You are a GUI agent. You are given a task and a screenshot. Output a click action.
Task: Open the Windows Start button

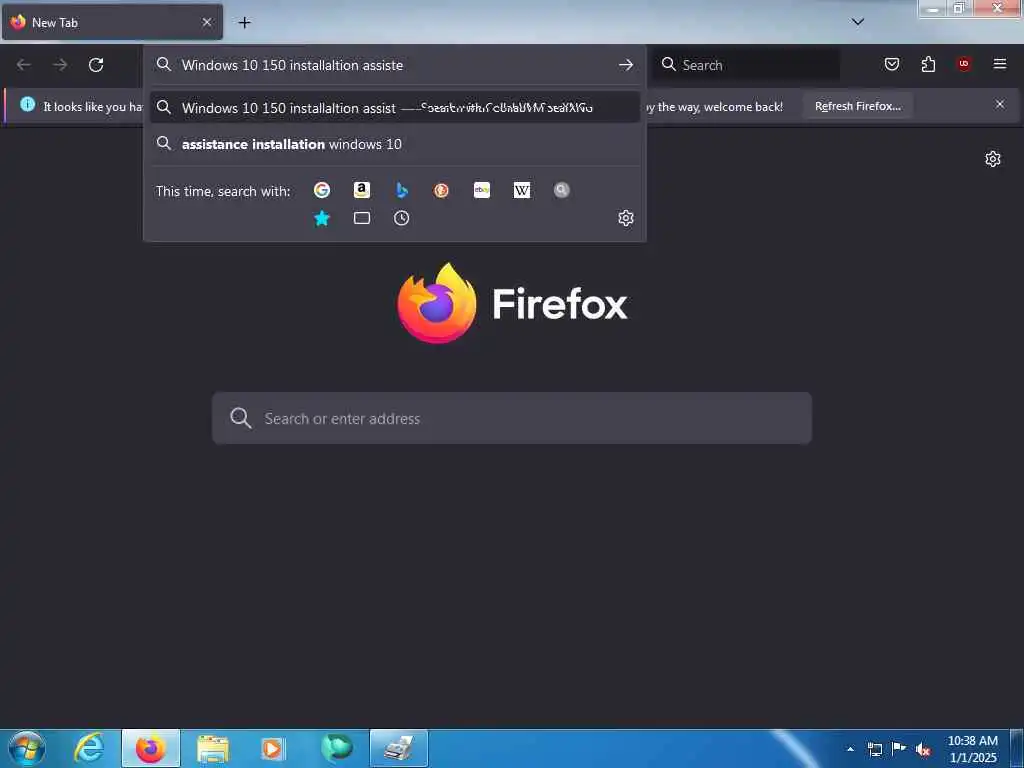27,748
